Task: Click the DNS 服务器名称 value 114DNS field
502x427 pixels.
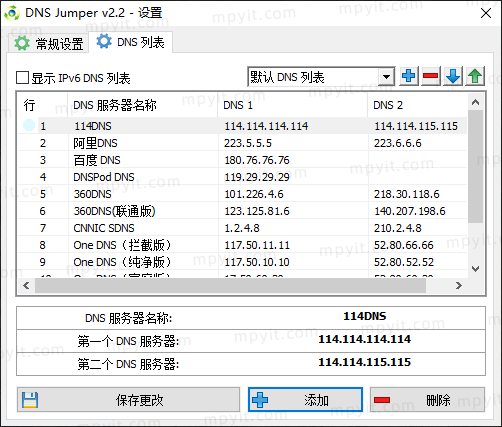Action: point(365,316)
